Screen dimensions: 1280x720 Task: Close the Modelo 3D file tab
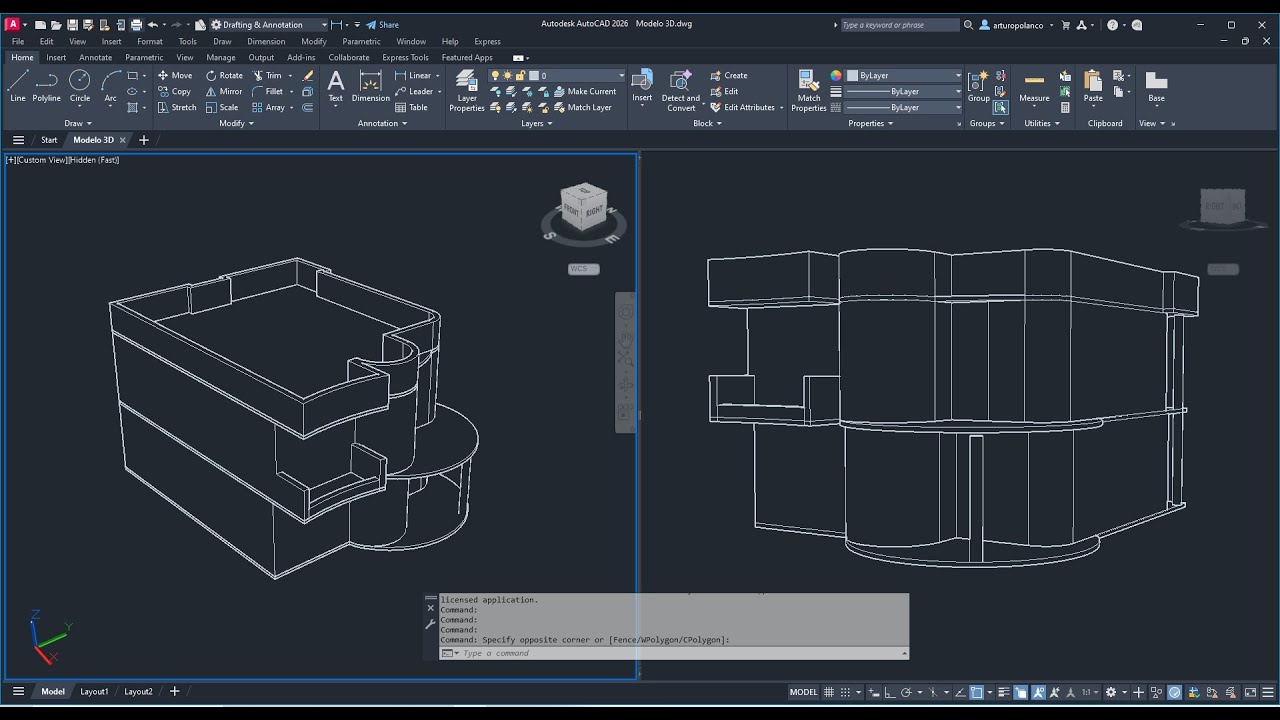(123, 140)
